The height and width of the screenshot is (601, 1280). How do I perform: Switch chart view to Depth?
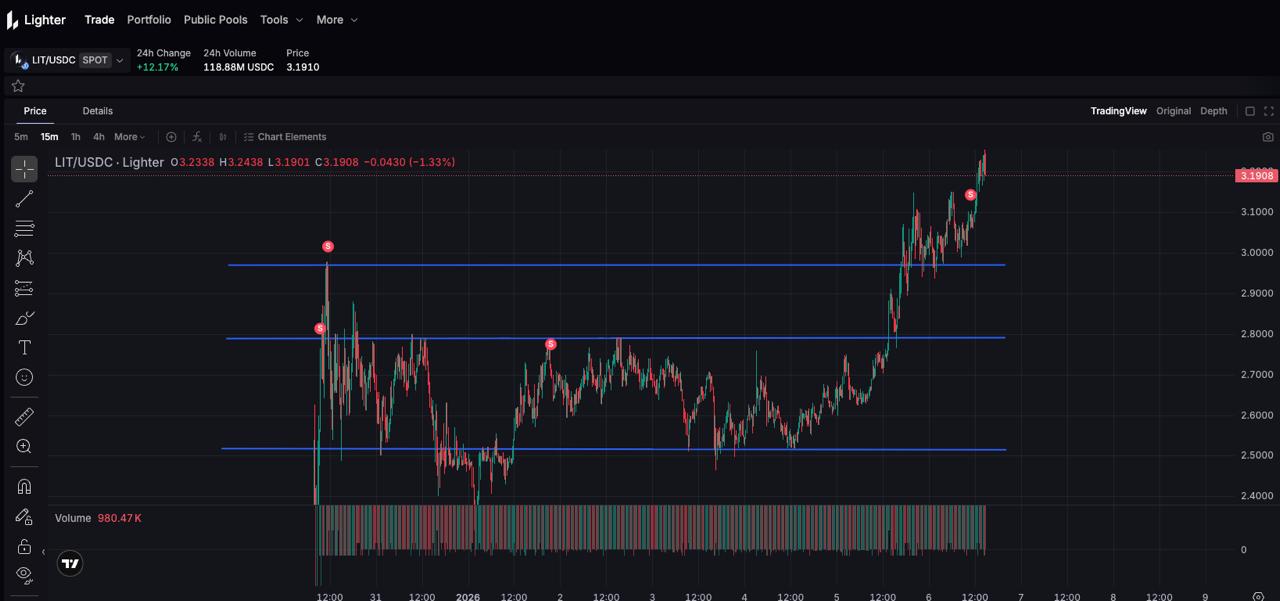[x=1213, y=111]
